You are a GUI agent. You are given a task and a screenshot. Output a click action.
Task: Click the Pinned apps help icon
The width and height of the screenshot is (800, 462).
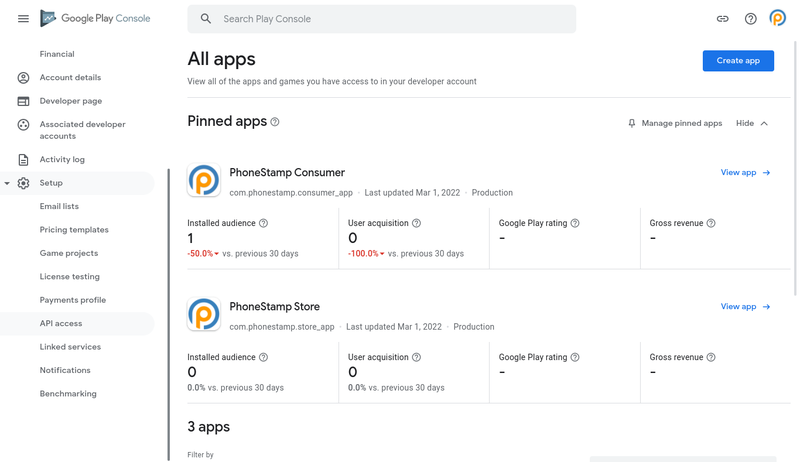[x=275, y=122]
